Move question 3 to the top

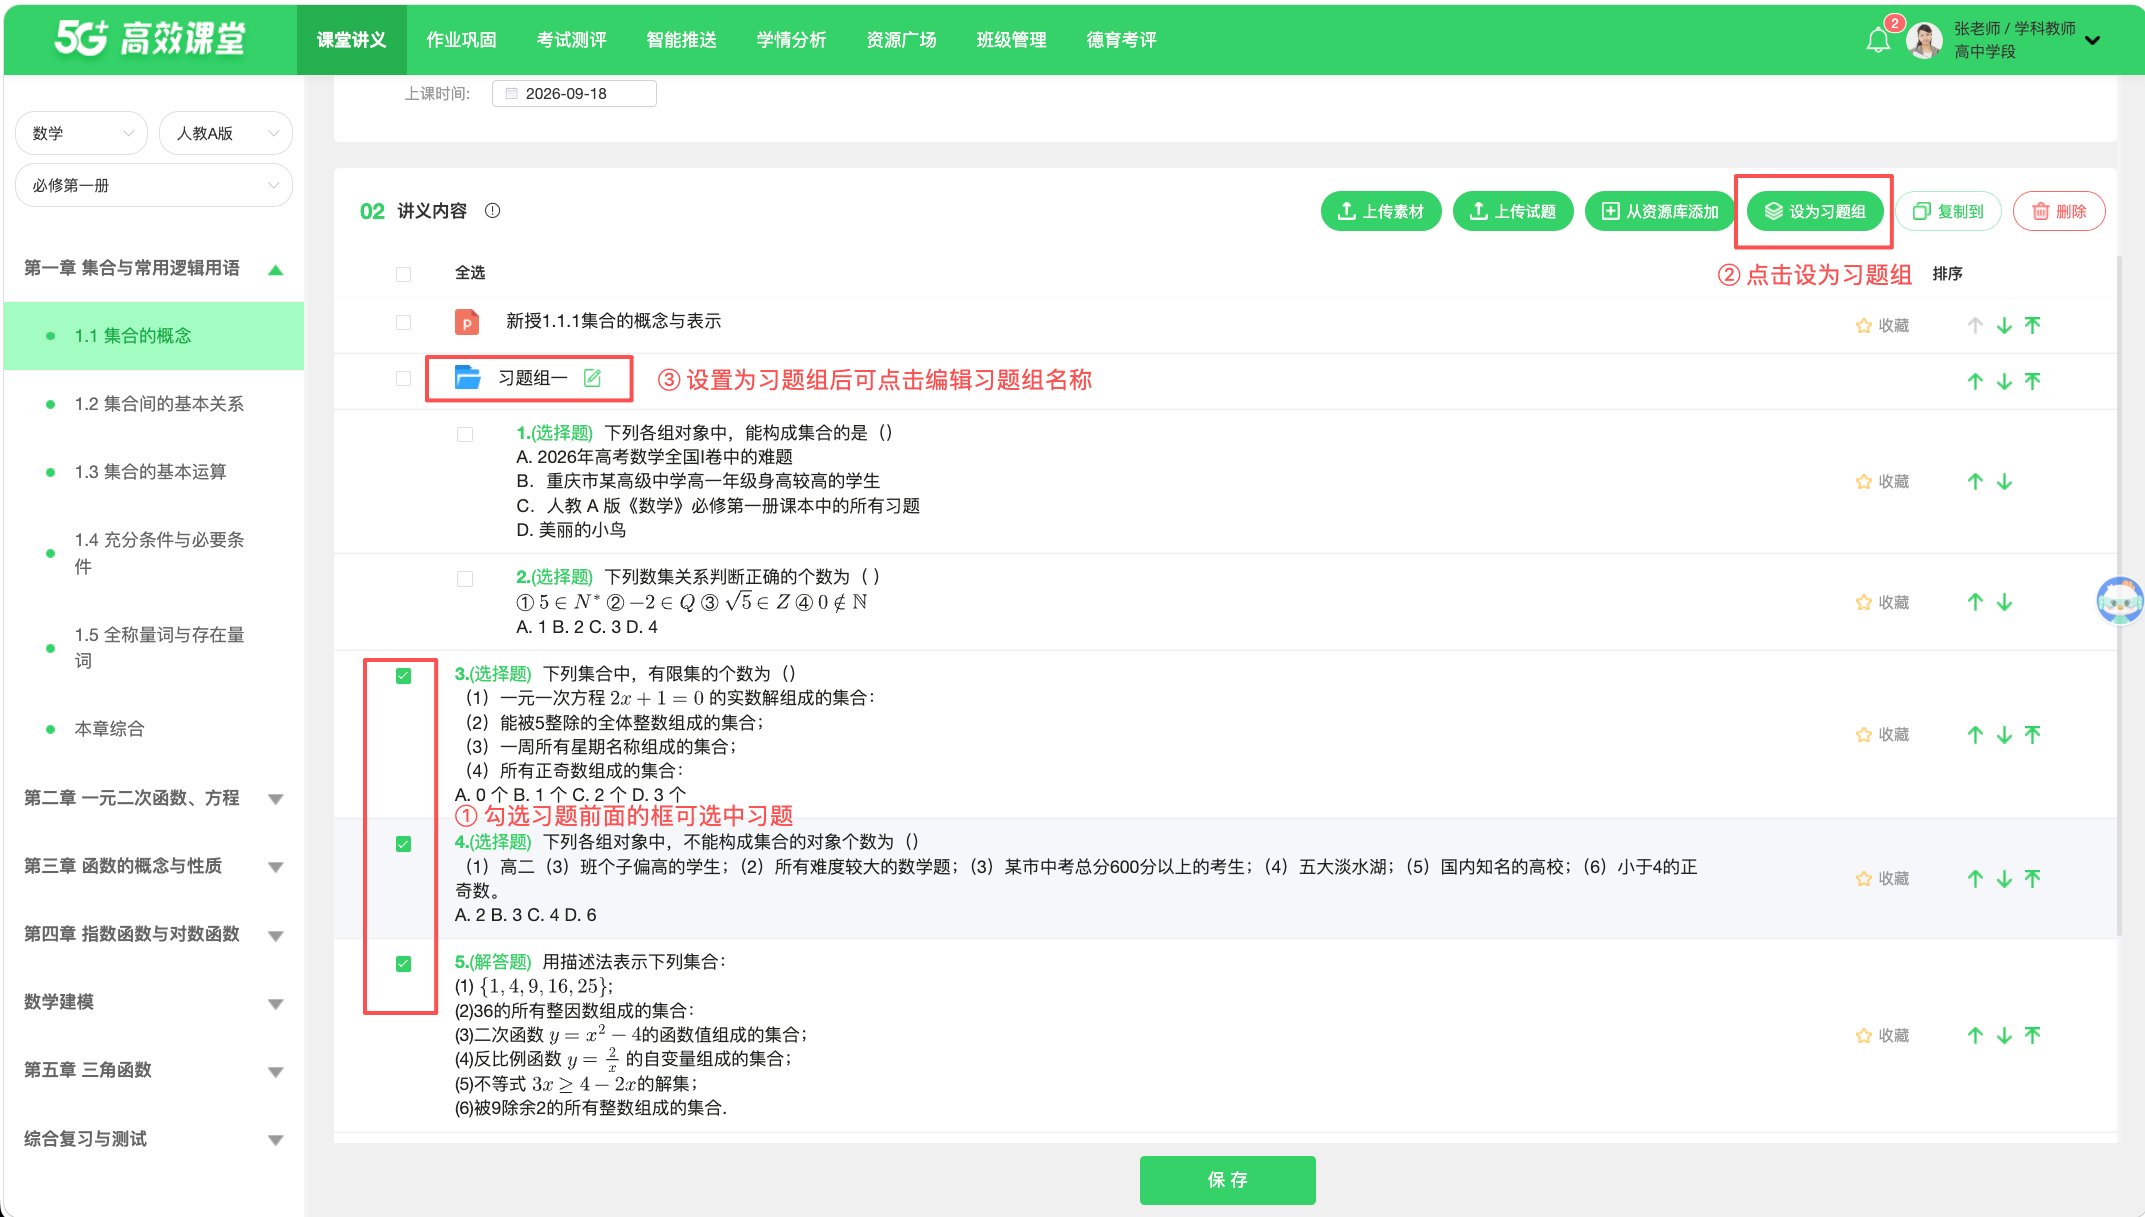[2032, 735]
